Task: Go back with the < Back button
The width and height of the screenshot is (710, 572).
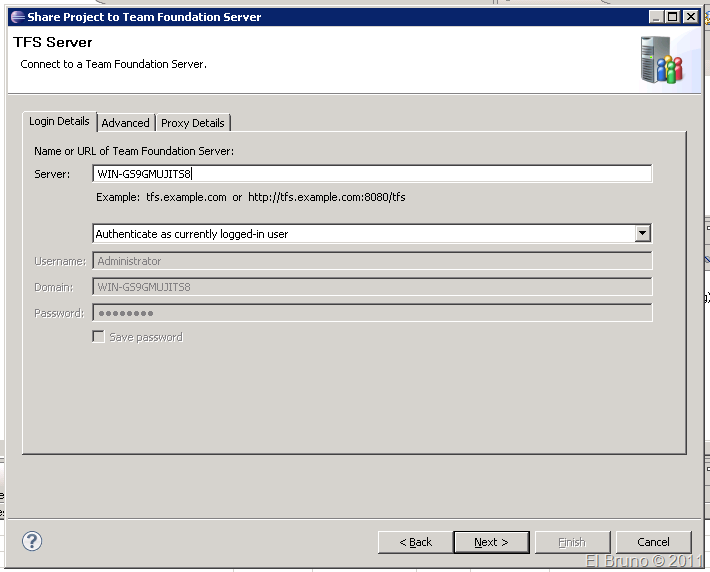Action: [415, 542]
